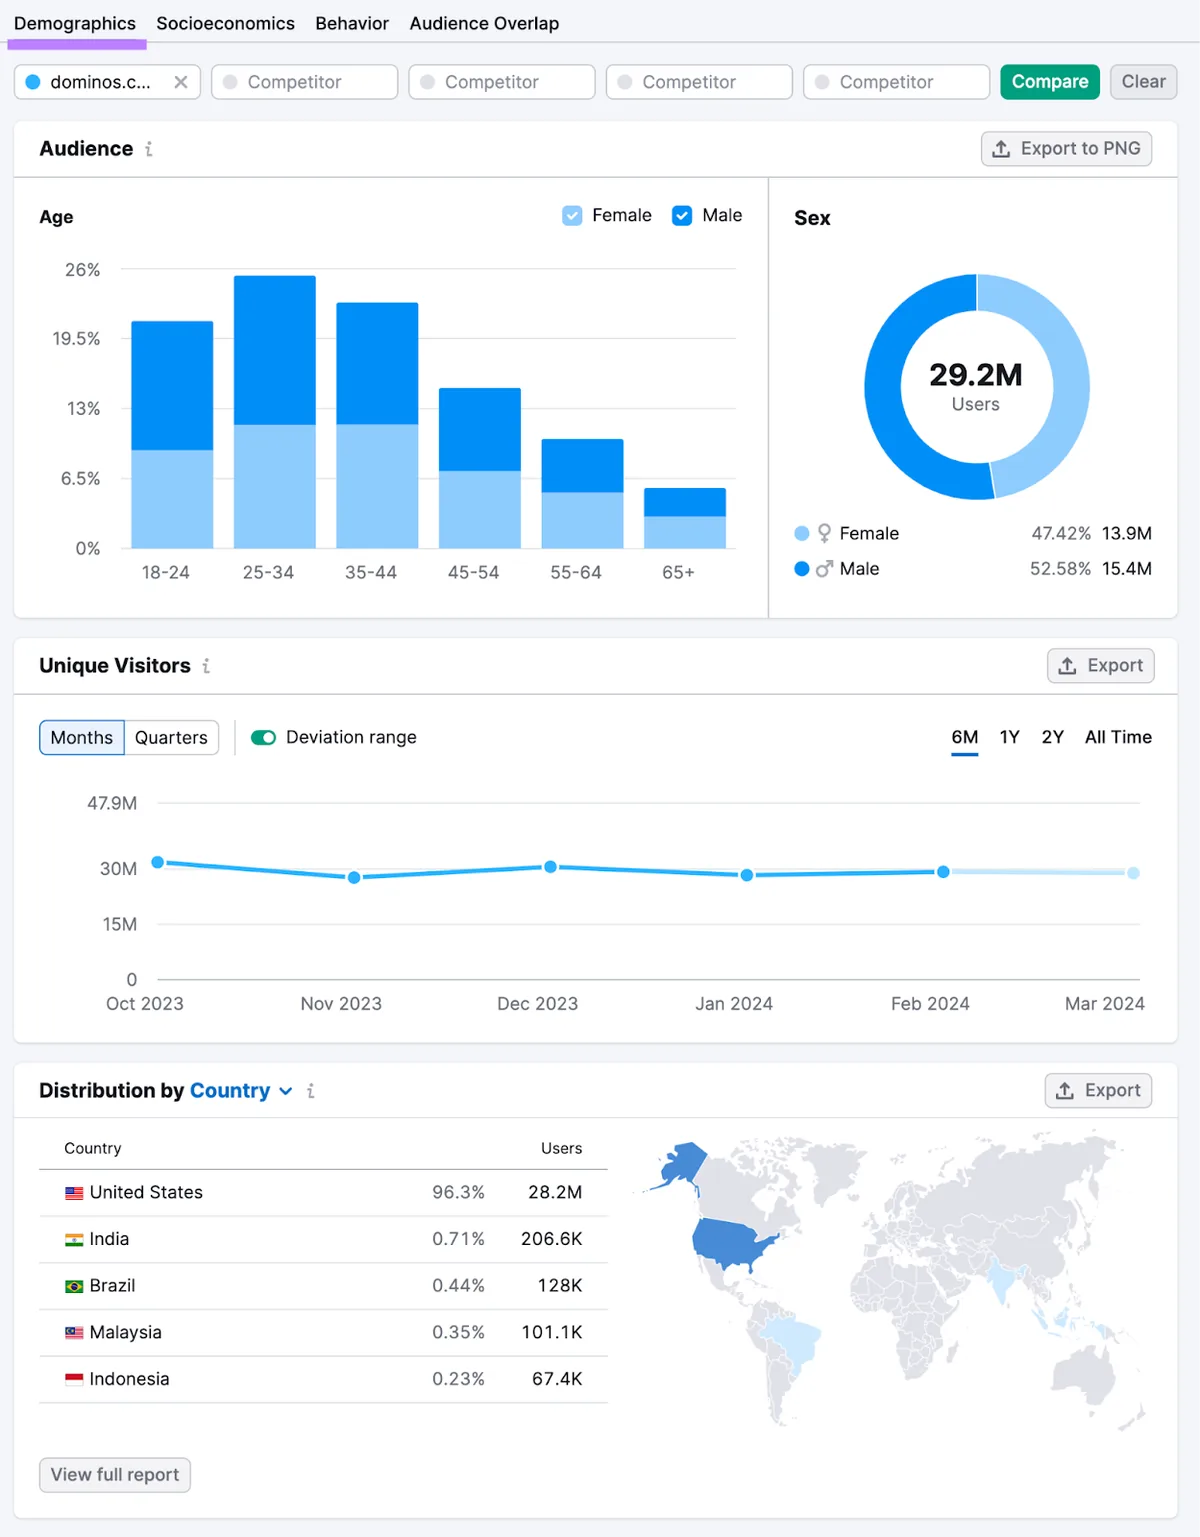Click the dark blue Male legend swatch

point(802,569)
